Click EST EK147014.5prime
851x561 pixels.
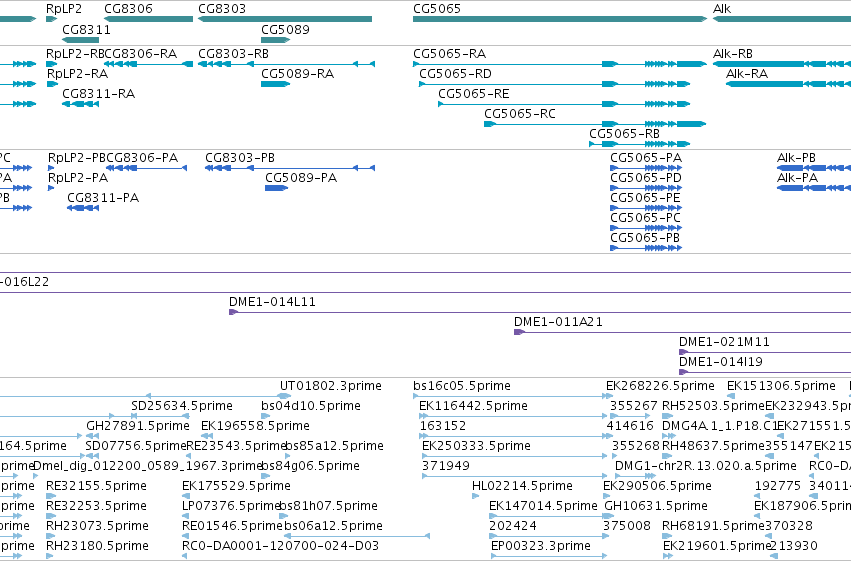[x=543, y=506]
